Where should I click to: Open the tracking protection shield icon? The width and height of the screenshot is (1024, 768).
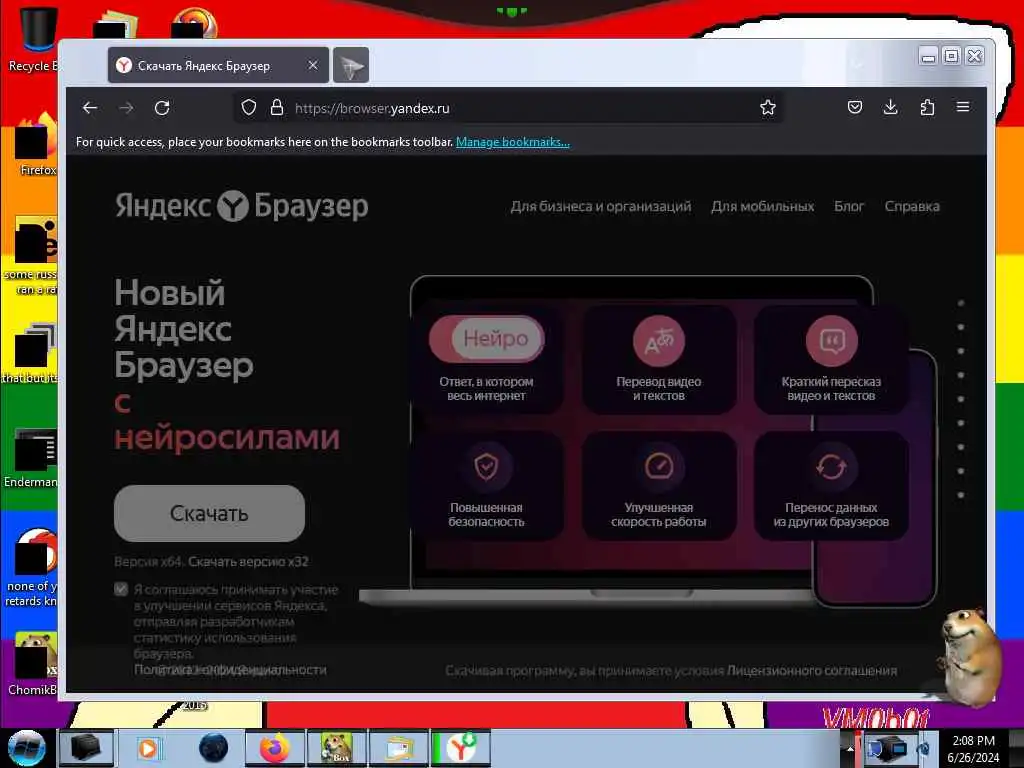coord(248,108)
